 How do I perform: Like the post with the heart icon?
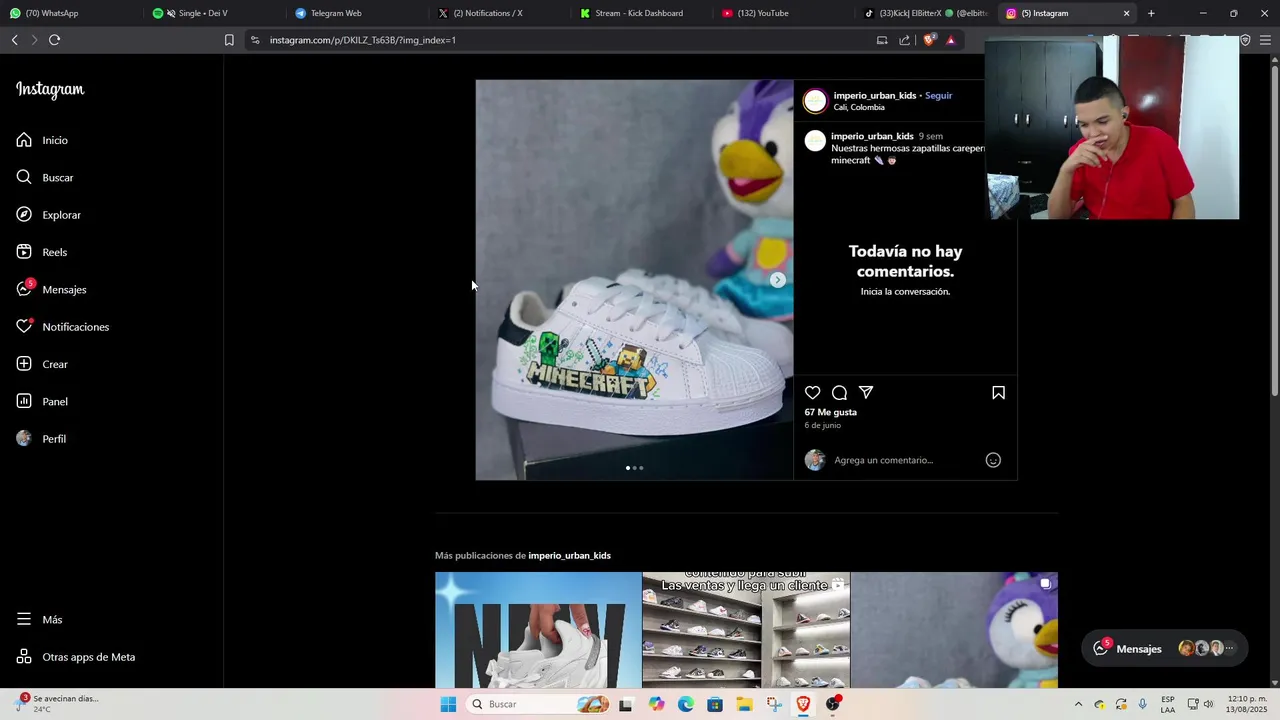click(x=813, y=393)
